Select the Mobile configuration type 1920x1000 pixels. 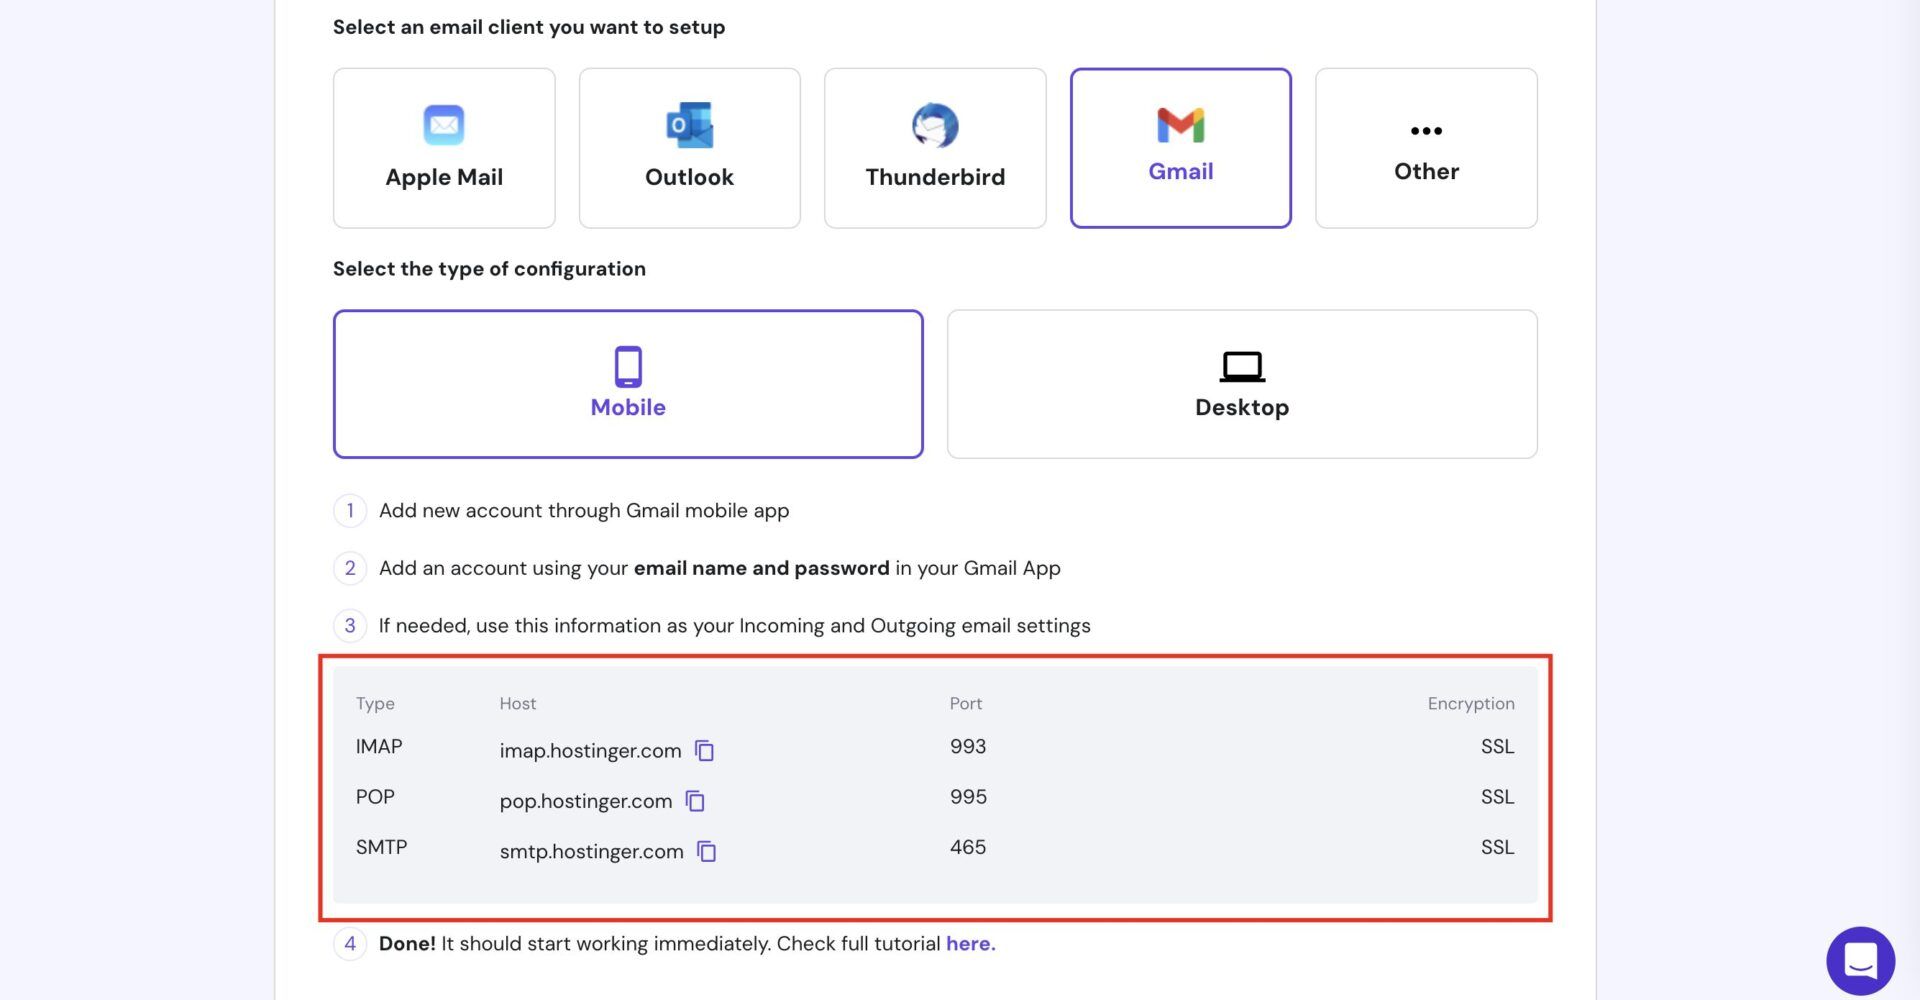click(x=628, y=384)
